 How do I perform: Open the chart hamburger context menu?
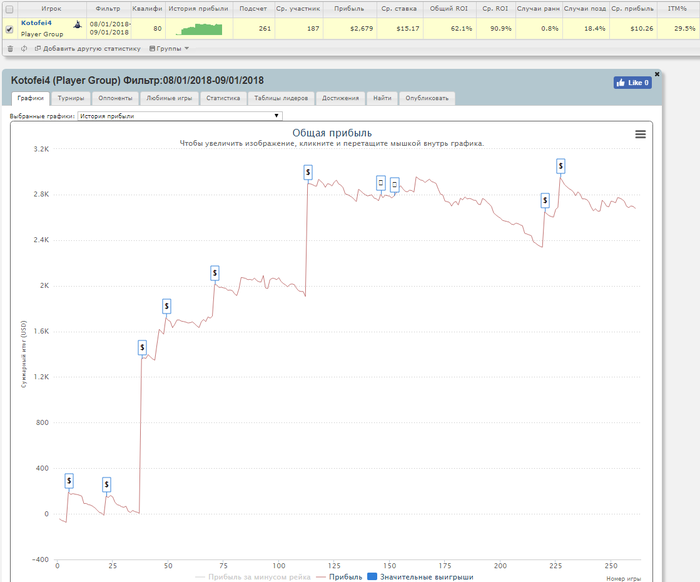[640, 134]
